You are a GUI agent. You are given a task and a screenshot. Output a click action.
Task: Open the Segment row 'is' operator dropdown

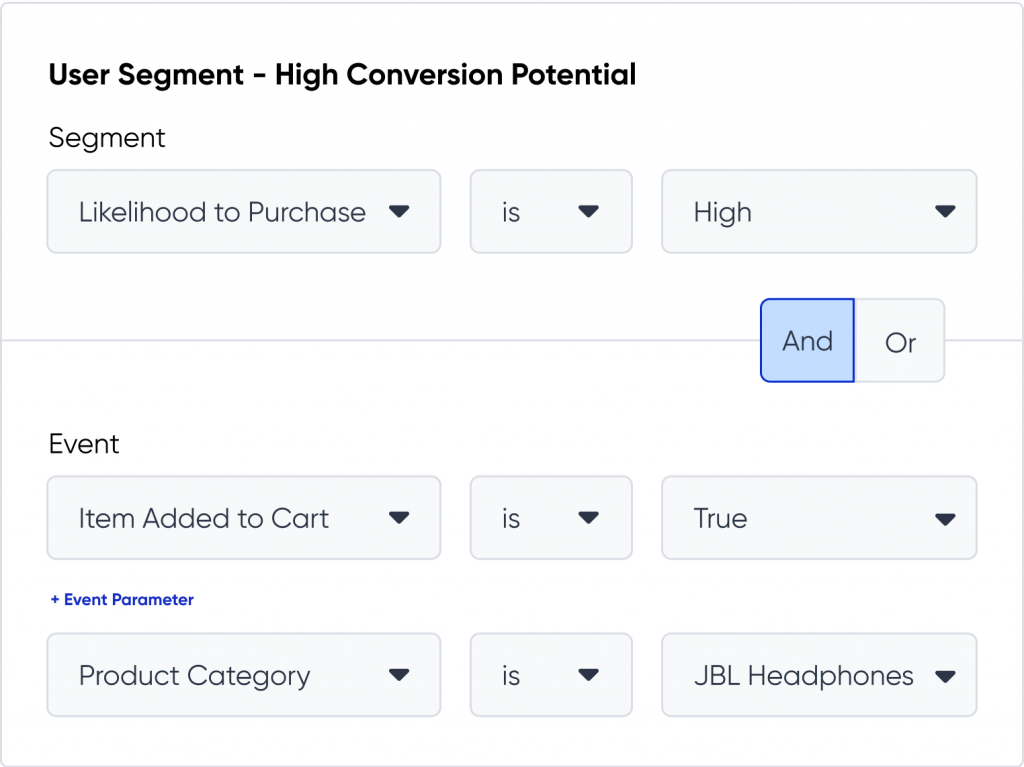click(551, 212)
